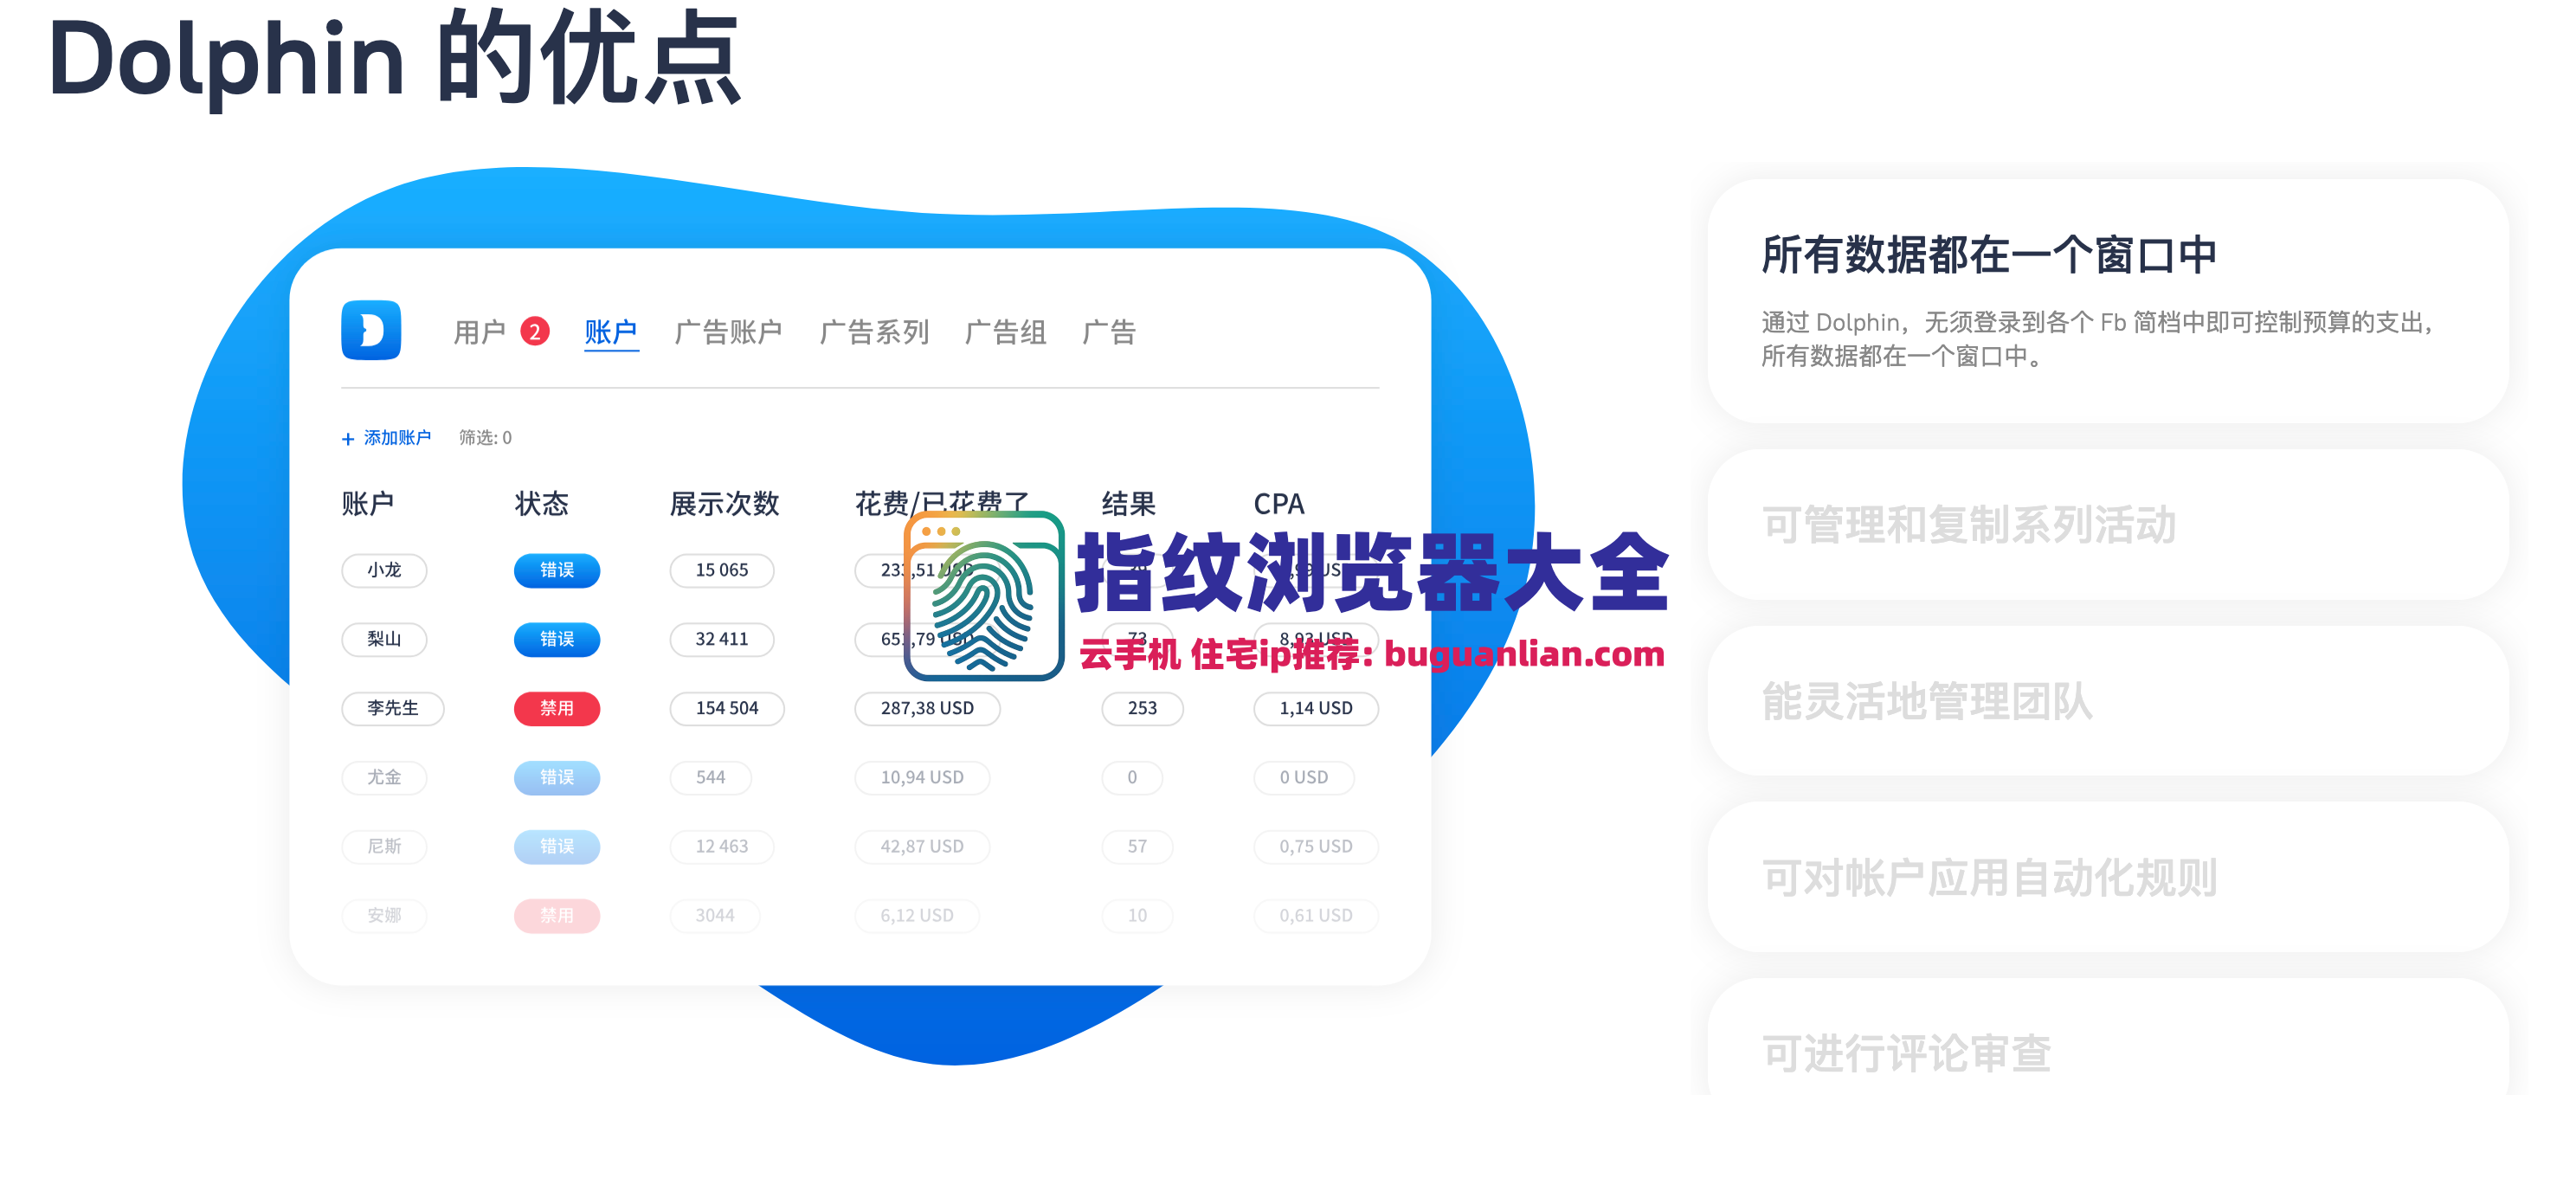The image size is (2576, 1191).
Task: Switch to the 用户 tab
Action: click(483, 331)
